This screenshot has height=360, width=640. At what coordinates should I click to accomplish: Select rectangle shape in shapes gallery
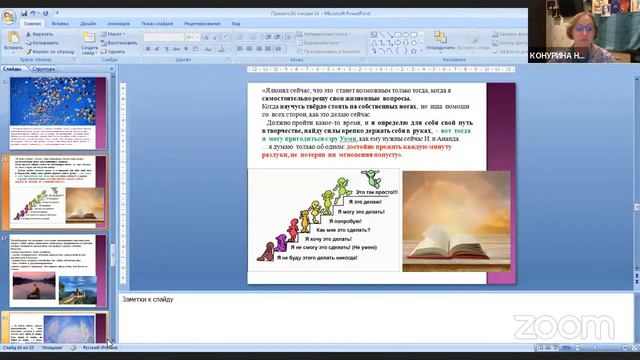coord(398,35)
